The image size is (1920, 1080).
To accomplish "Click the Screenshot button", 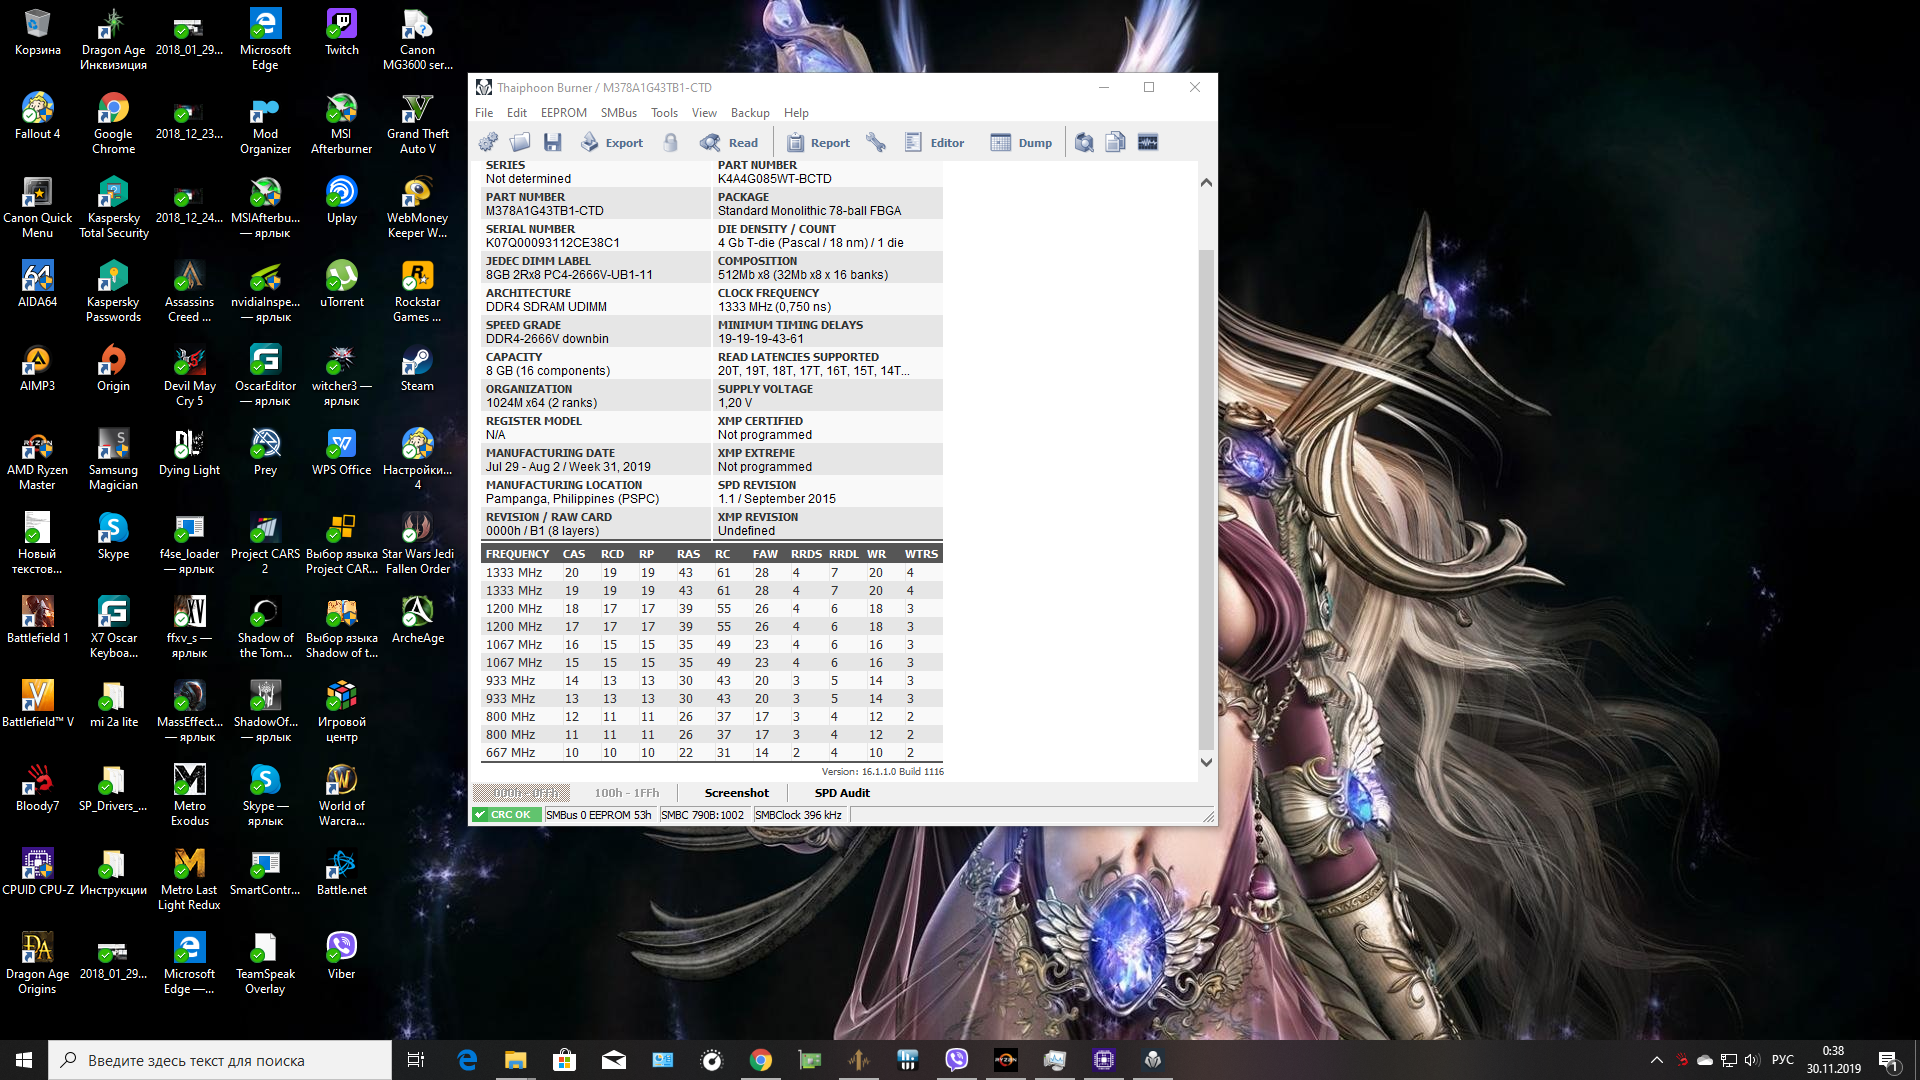I will [x=737, y=793].
